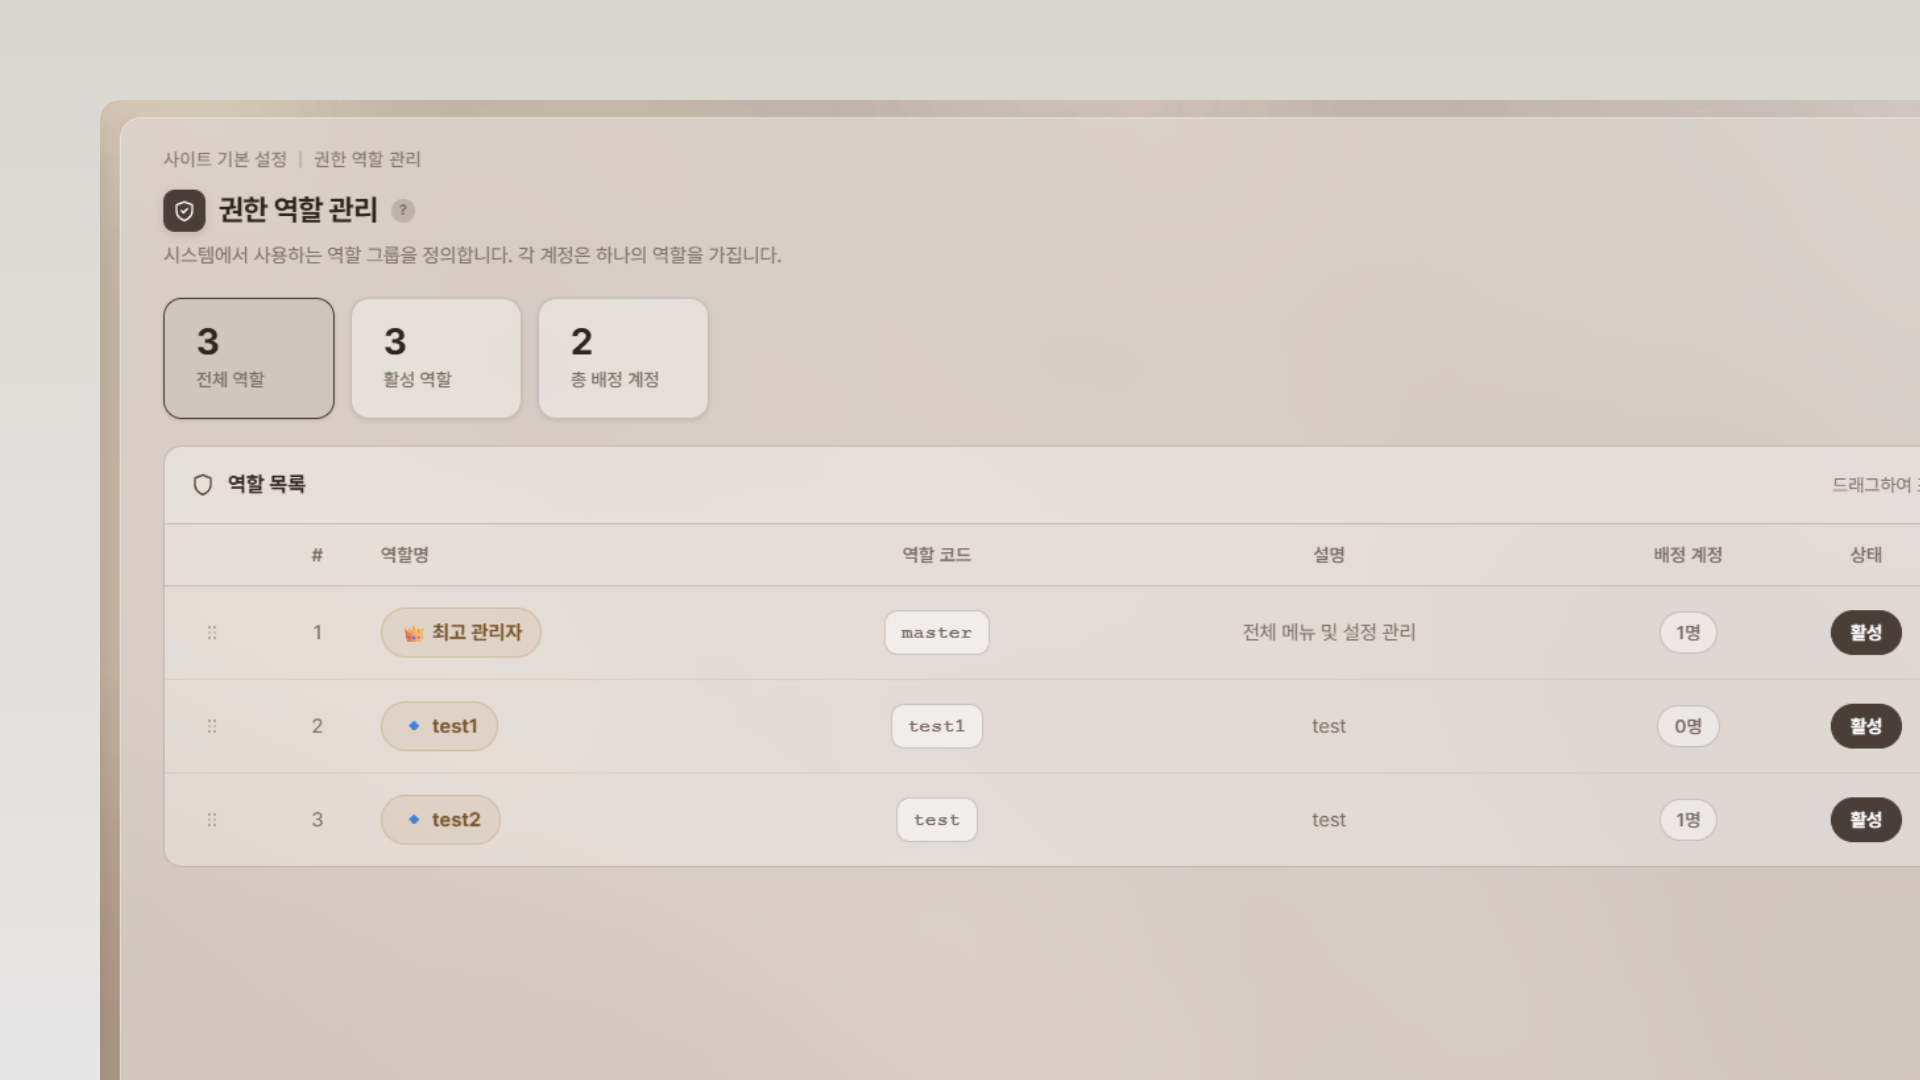1920x1080 pixels.
Task: Open the test1 role badge
Action: pos(439,726)
